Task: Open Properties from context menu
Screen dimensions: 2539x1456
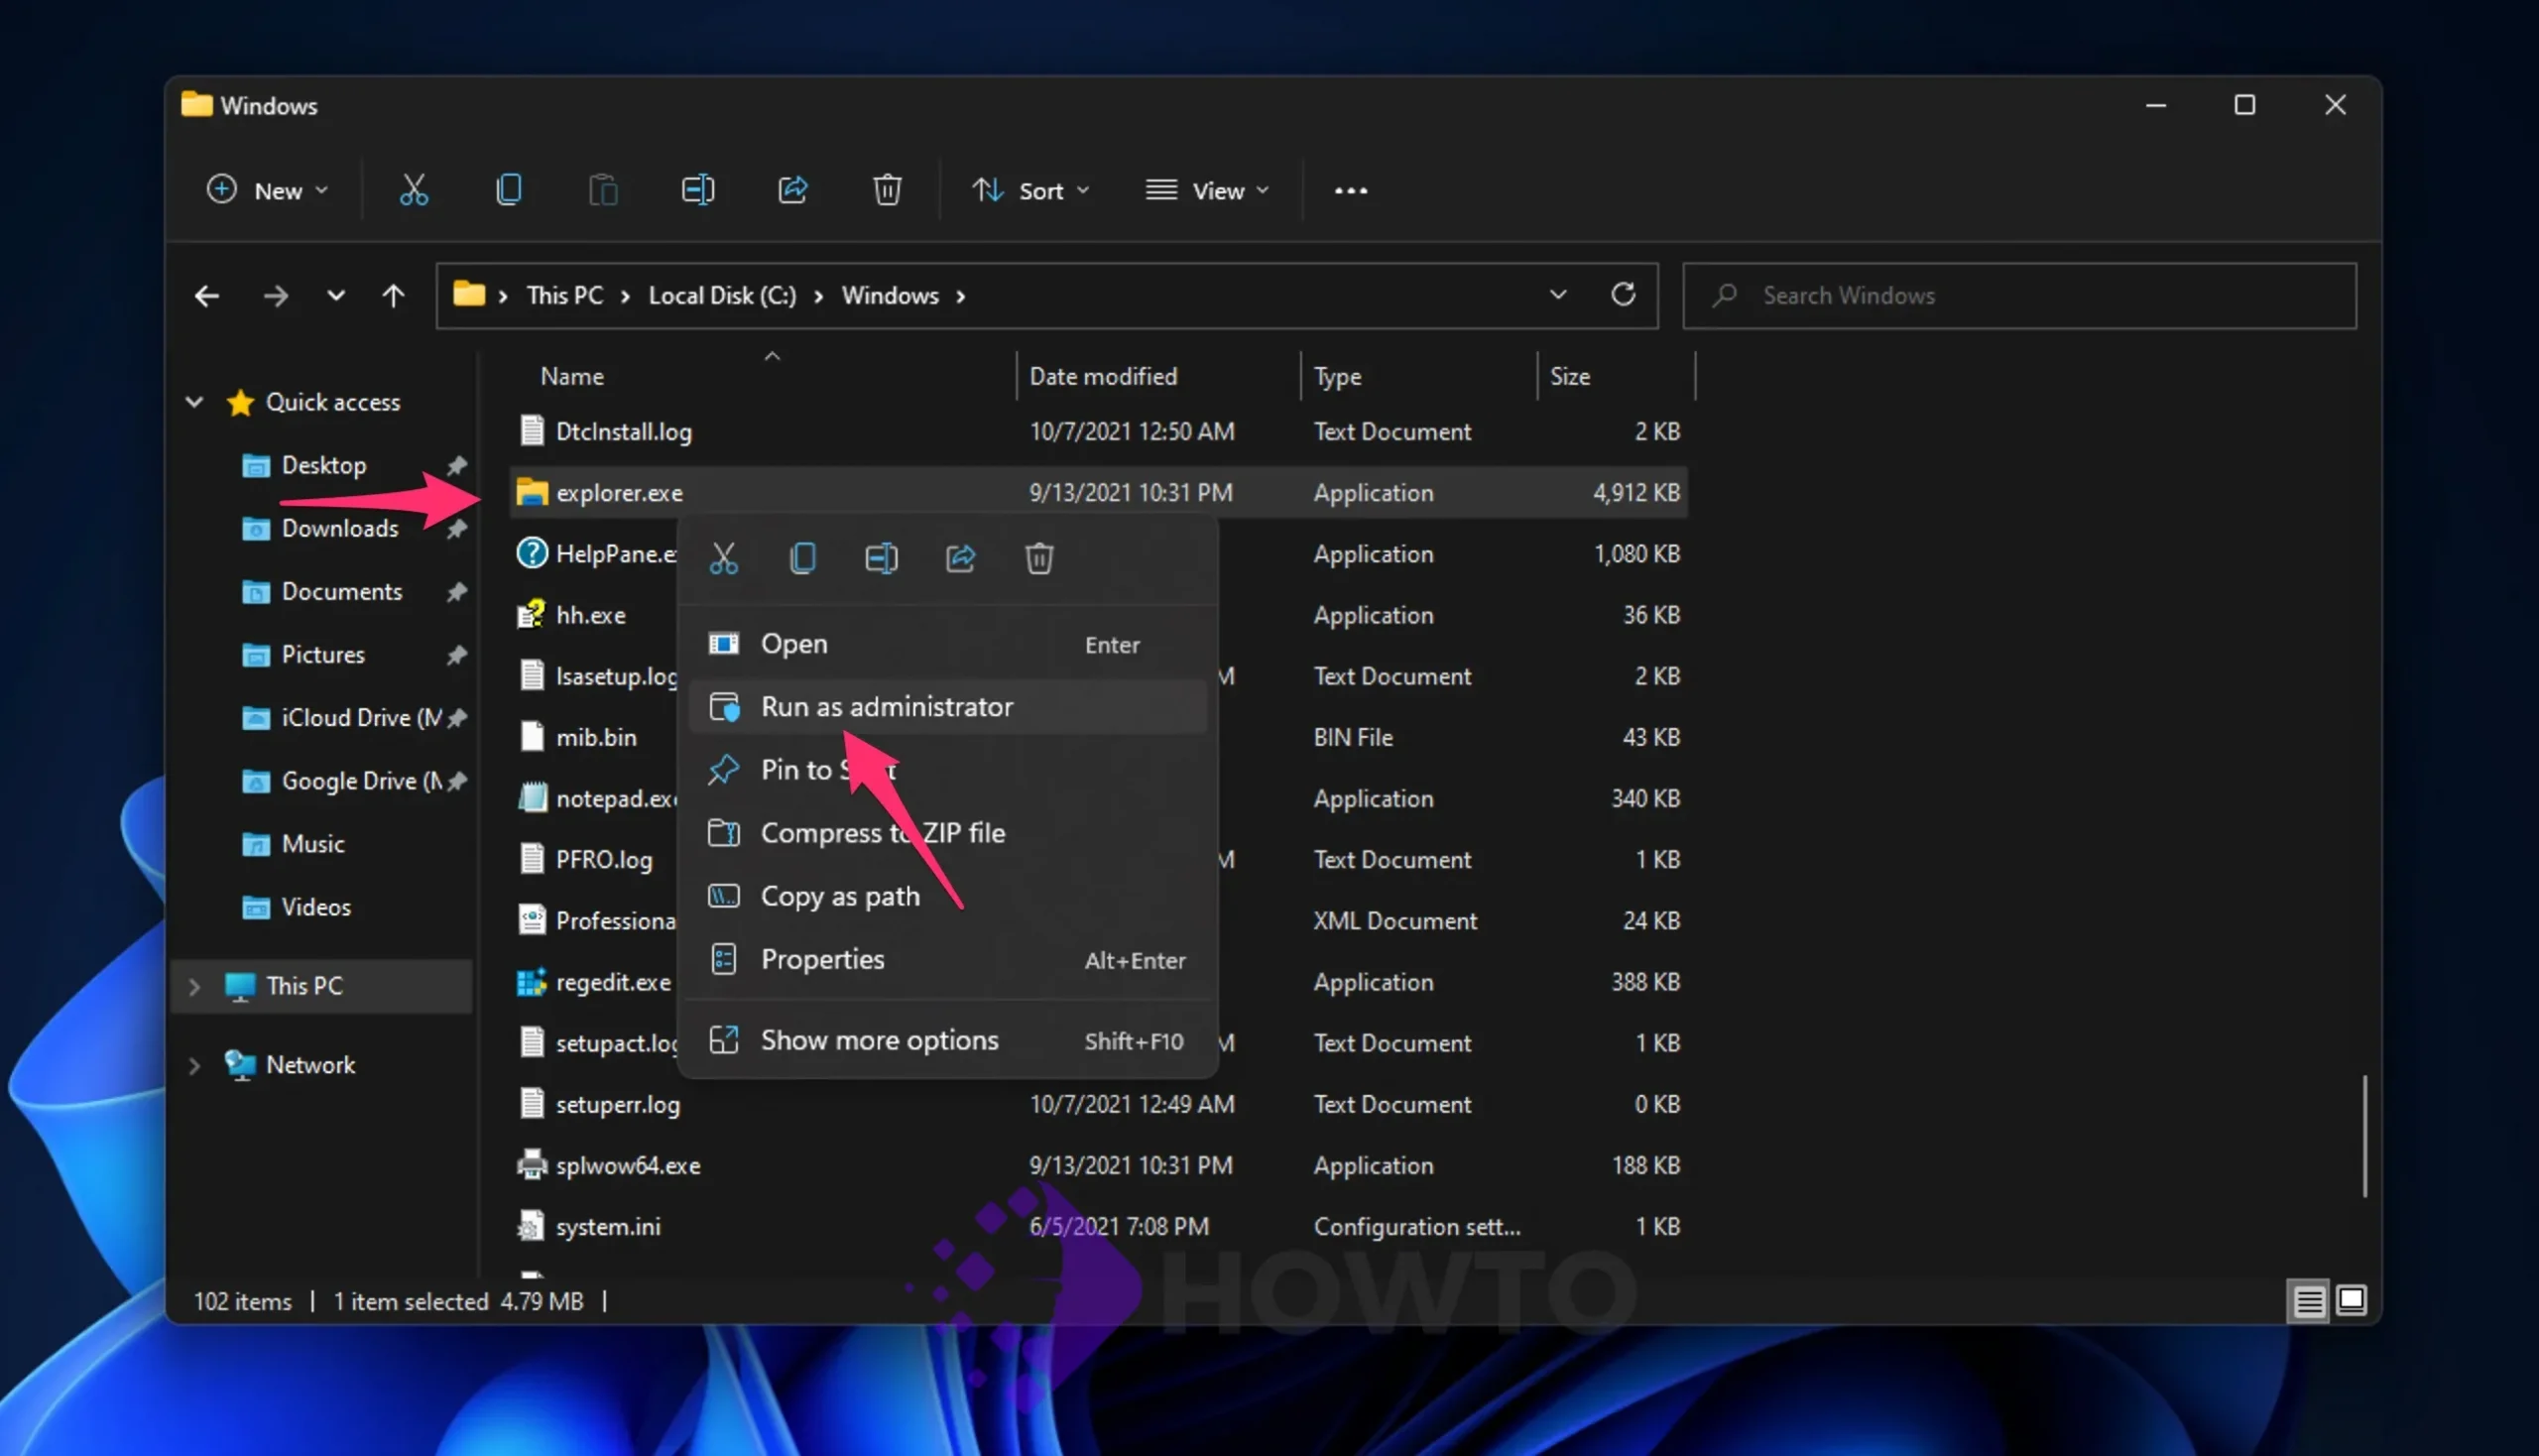Action: coord(948,960)
